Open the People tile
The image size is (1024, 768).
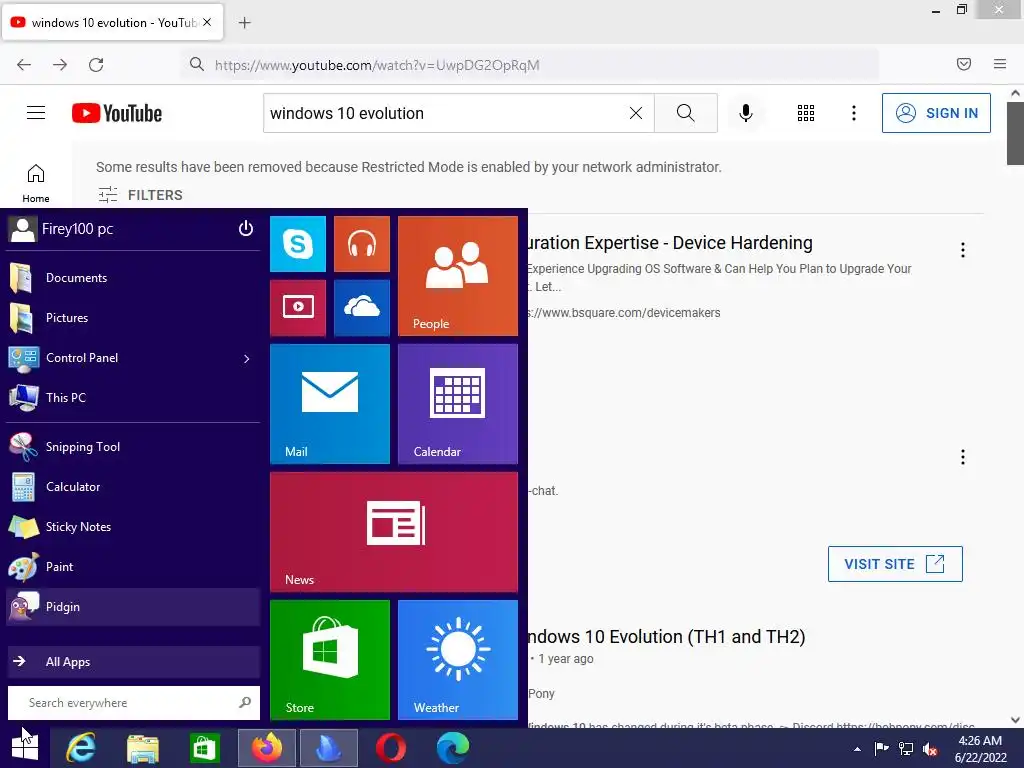[458, 276]
